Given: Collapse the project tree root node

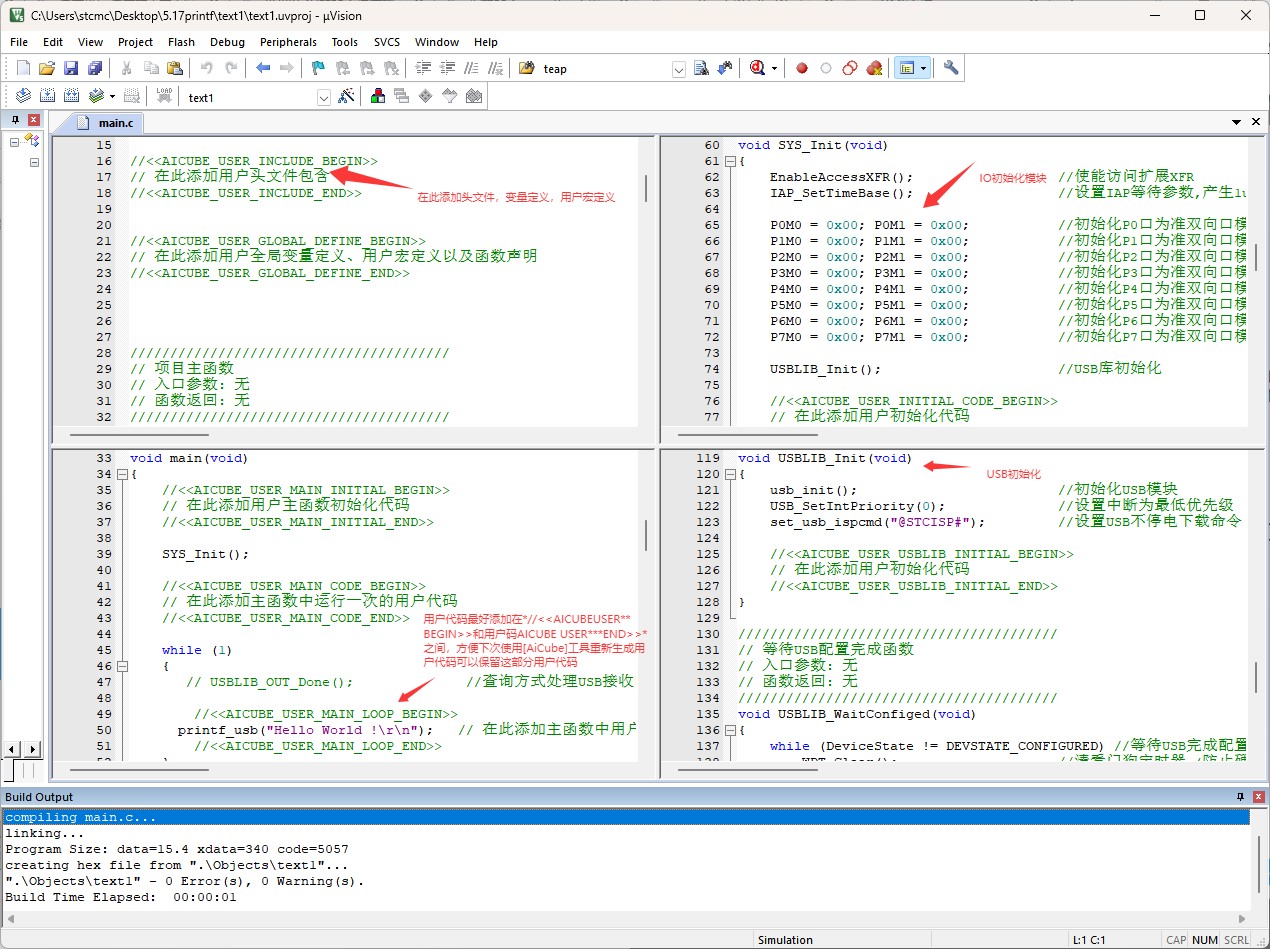Looking at the screenshot, I should 15,142.
